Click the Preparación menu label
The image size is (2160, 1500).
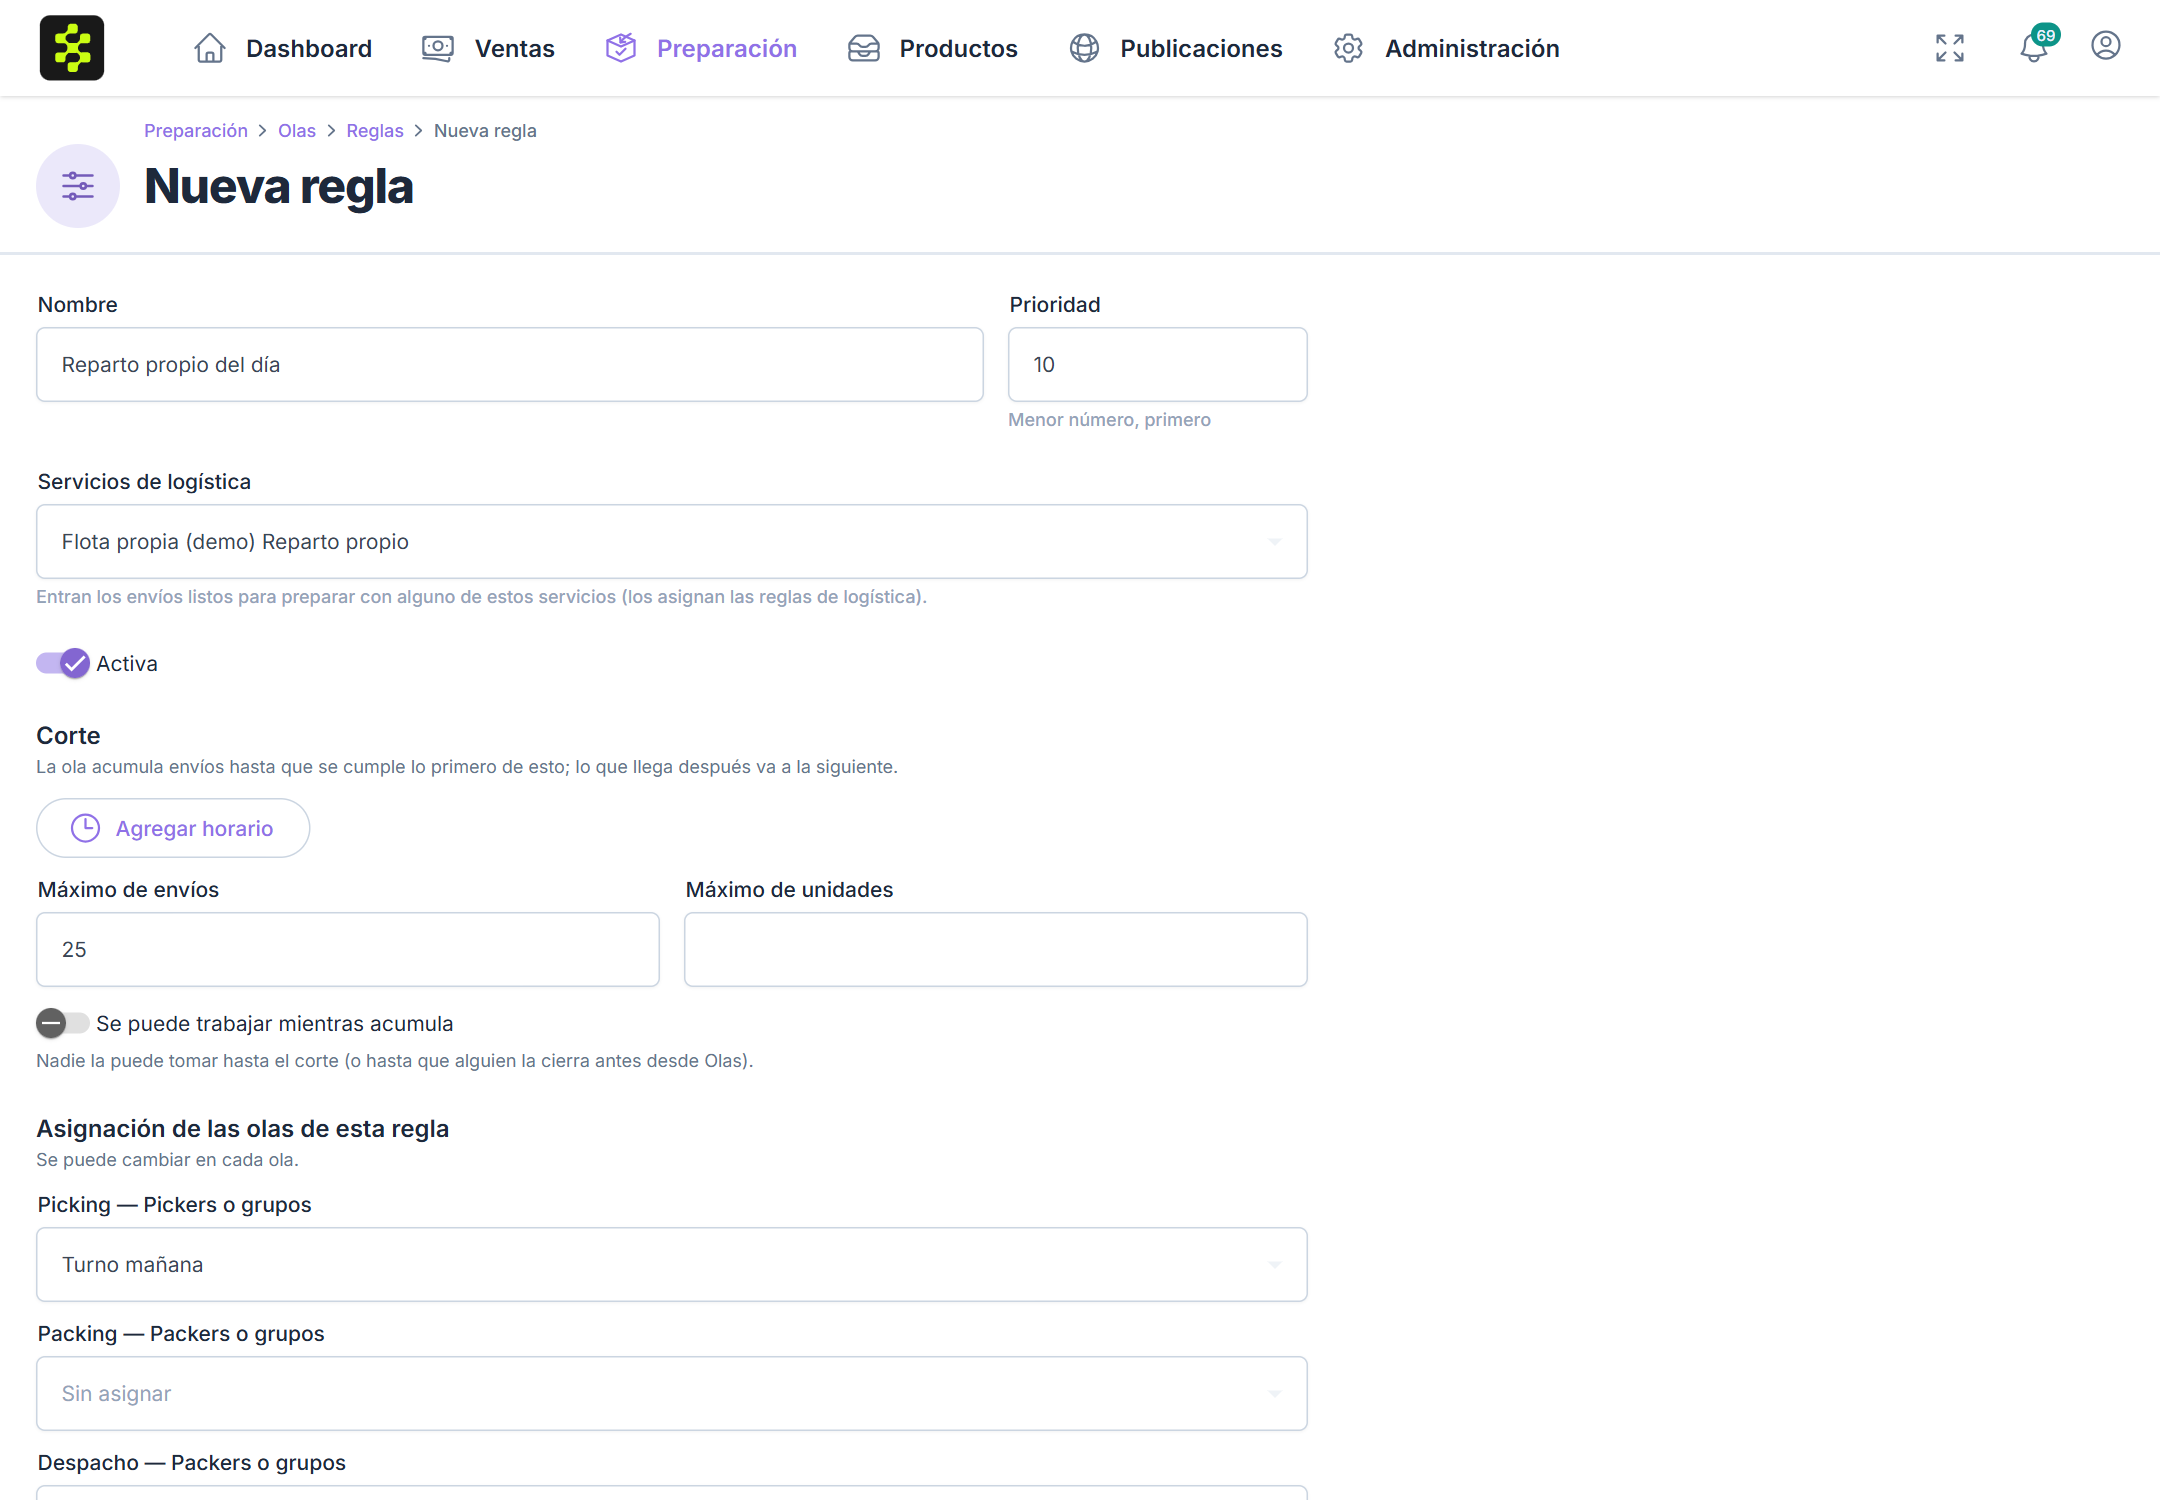[x=727, y=48]
